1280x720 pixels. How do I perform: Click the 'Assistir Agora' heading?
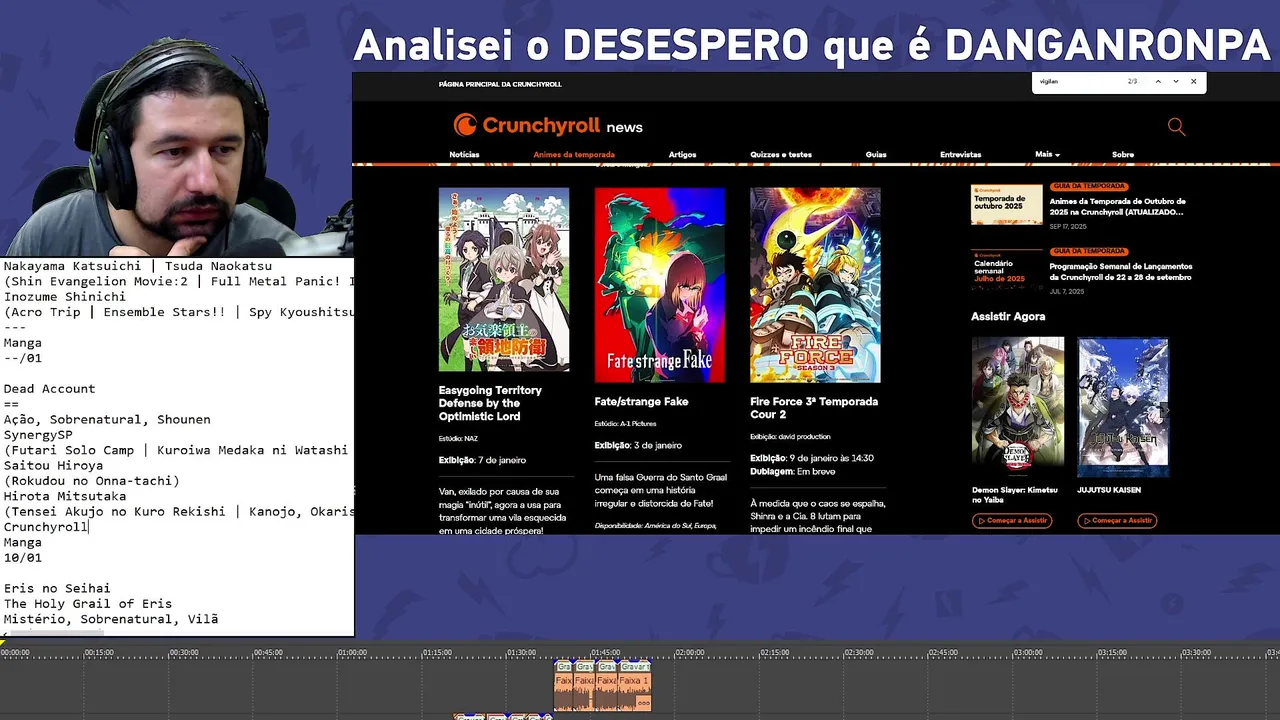coord(1008,316)
